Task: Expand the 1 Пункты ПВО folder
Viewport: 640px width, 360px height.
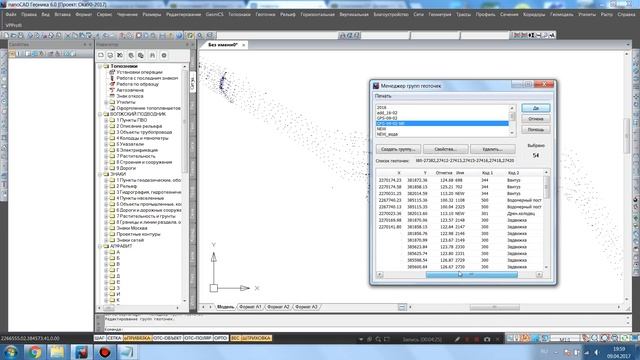Action: point(106,120)
